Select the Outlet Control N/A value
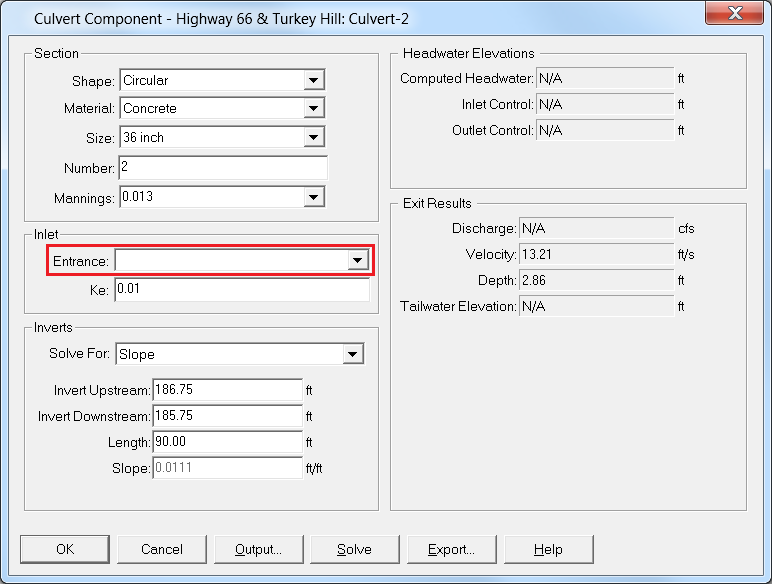Viewport: 772px width, 584px height. click(605, 130)
